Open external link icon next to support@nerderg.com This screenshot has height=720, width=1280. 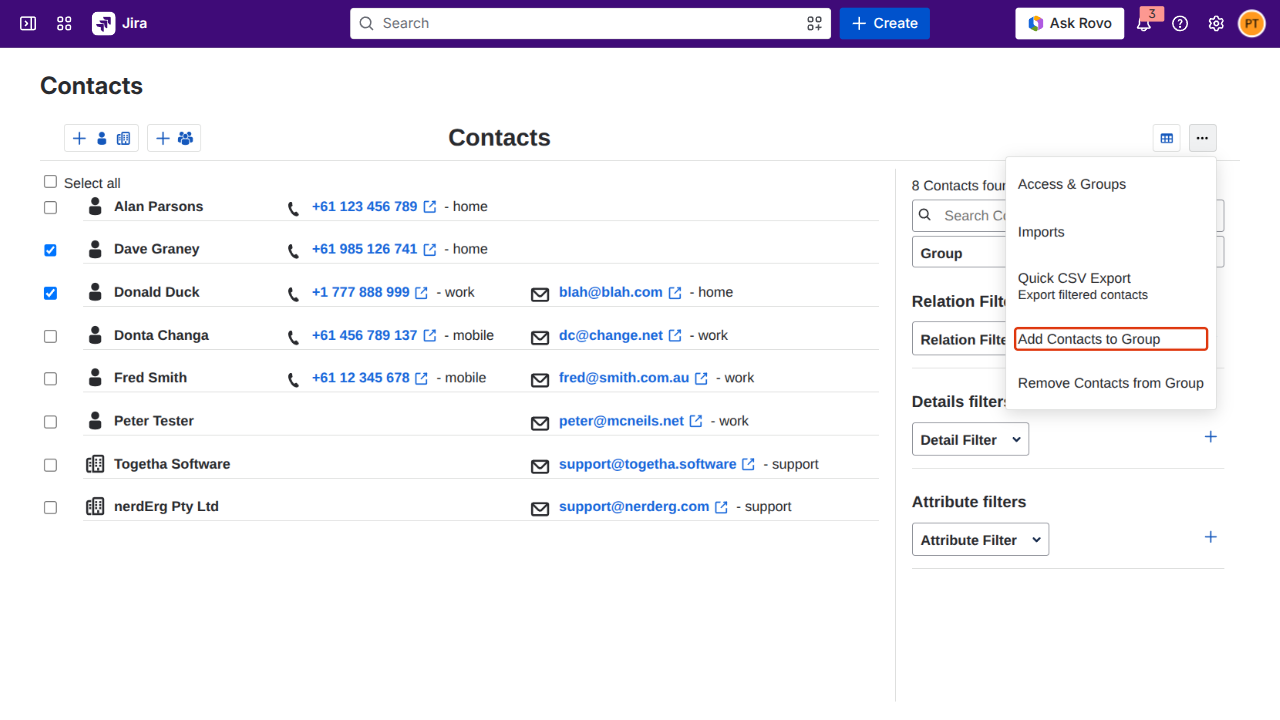point(721,507)
